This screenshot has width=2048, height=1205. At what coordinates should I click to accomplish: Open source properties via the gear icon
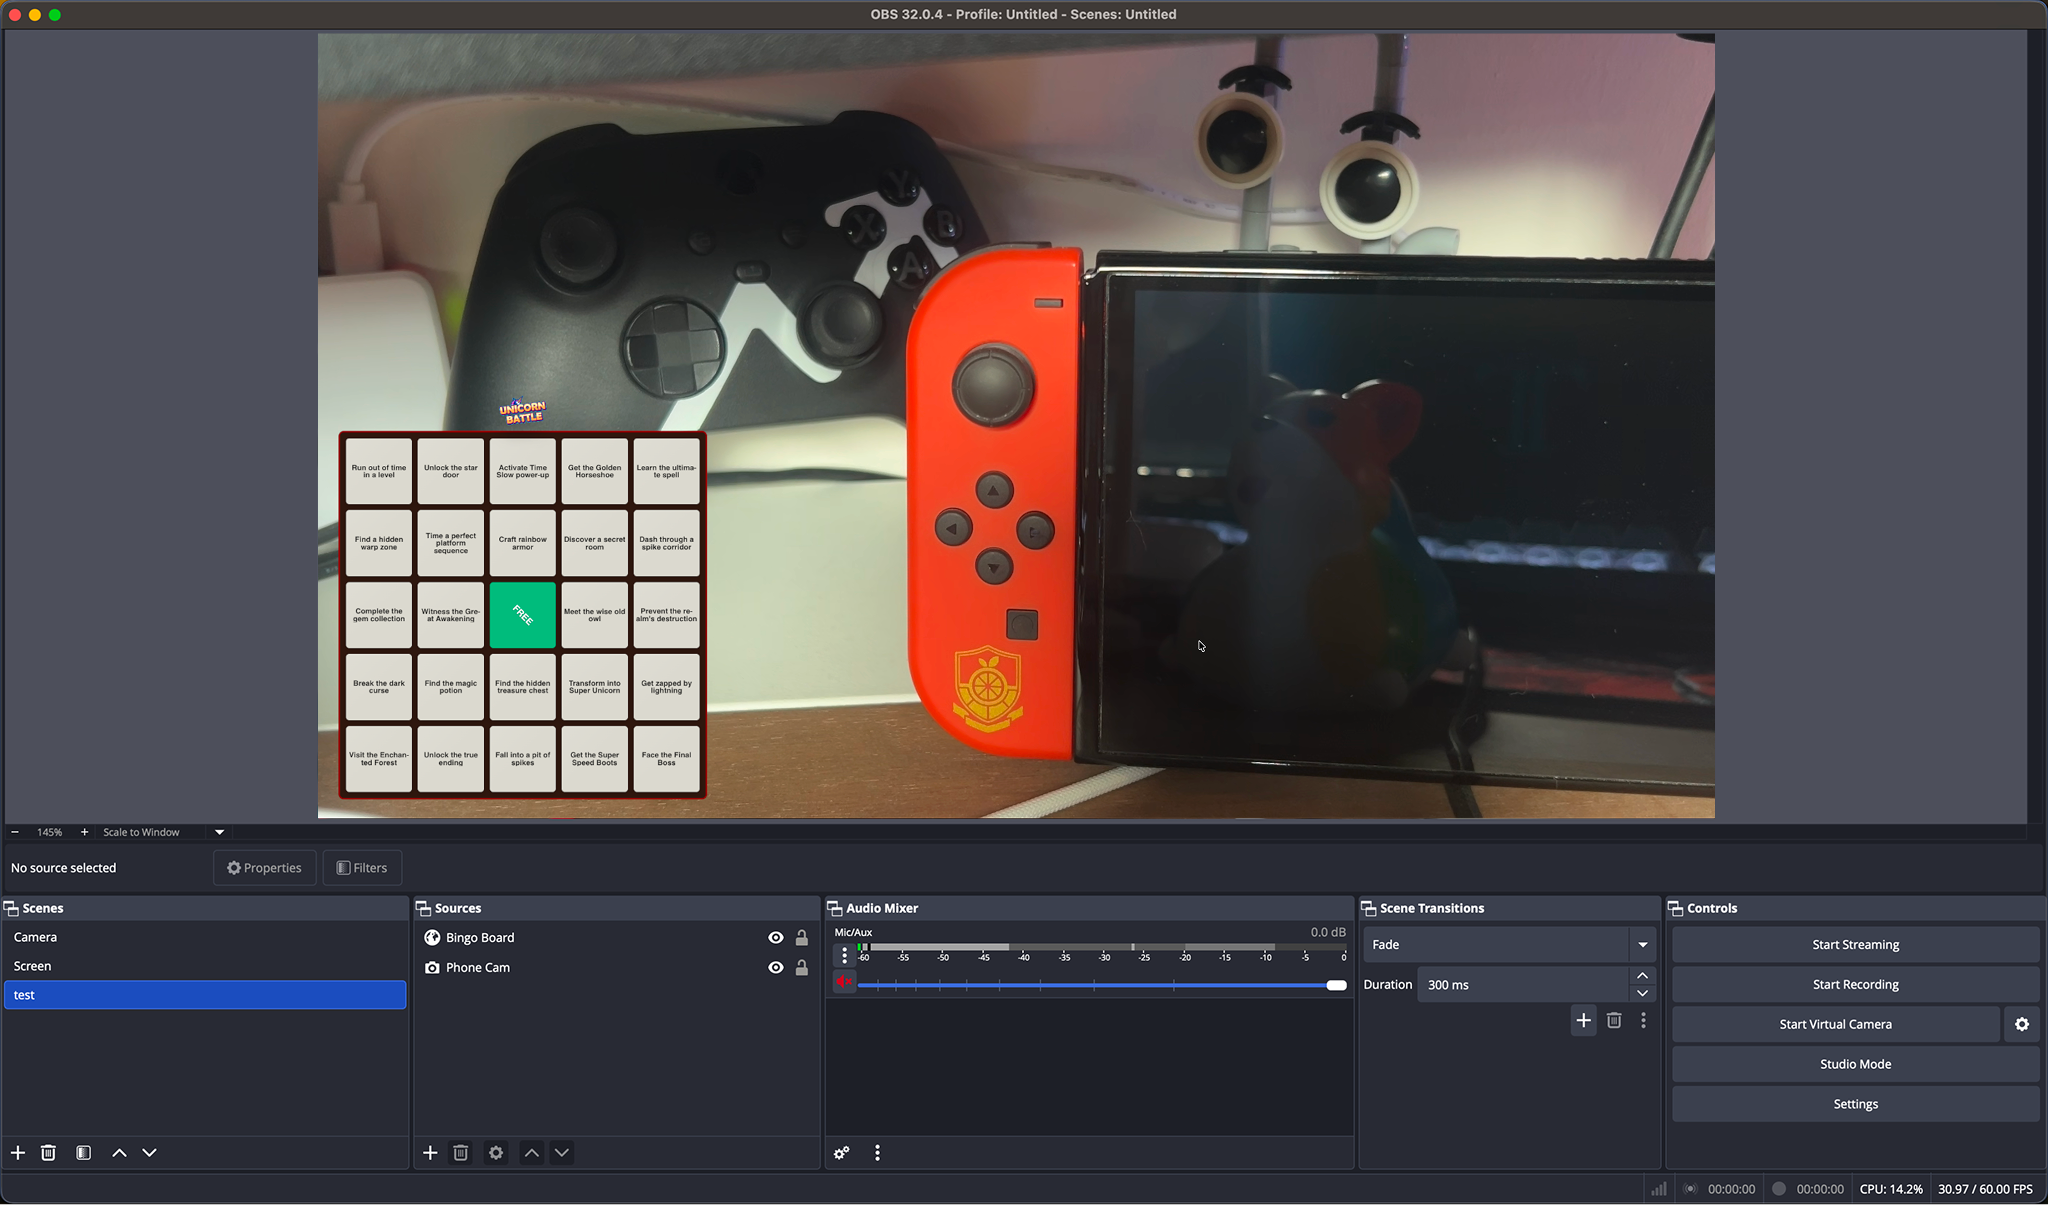495,1152
